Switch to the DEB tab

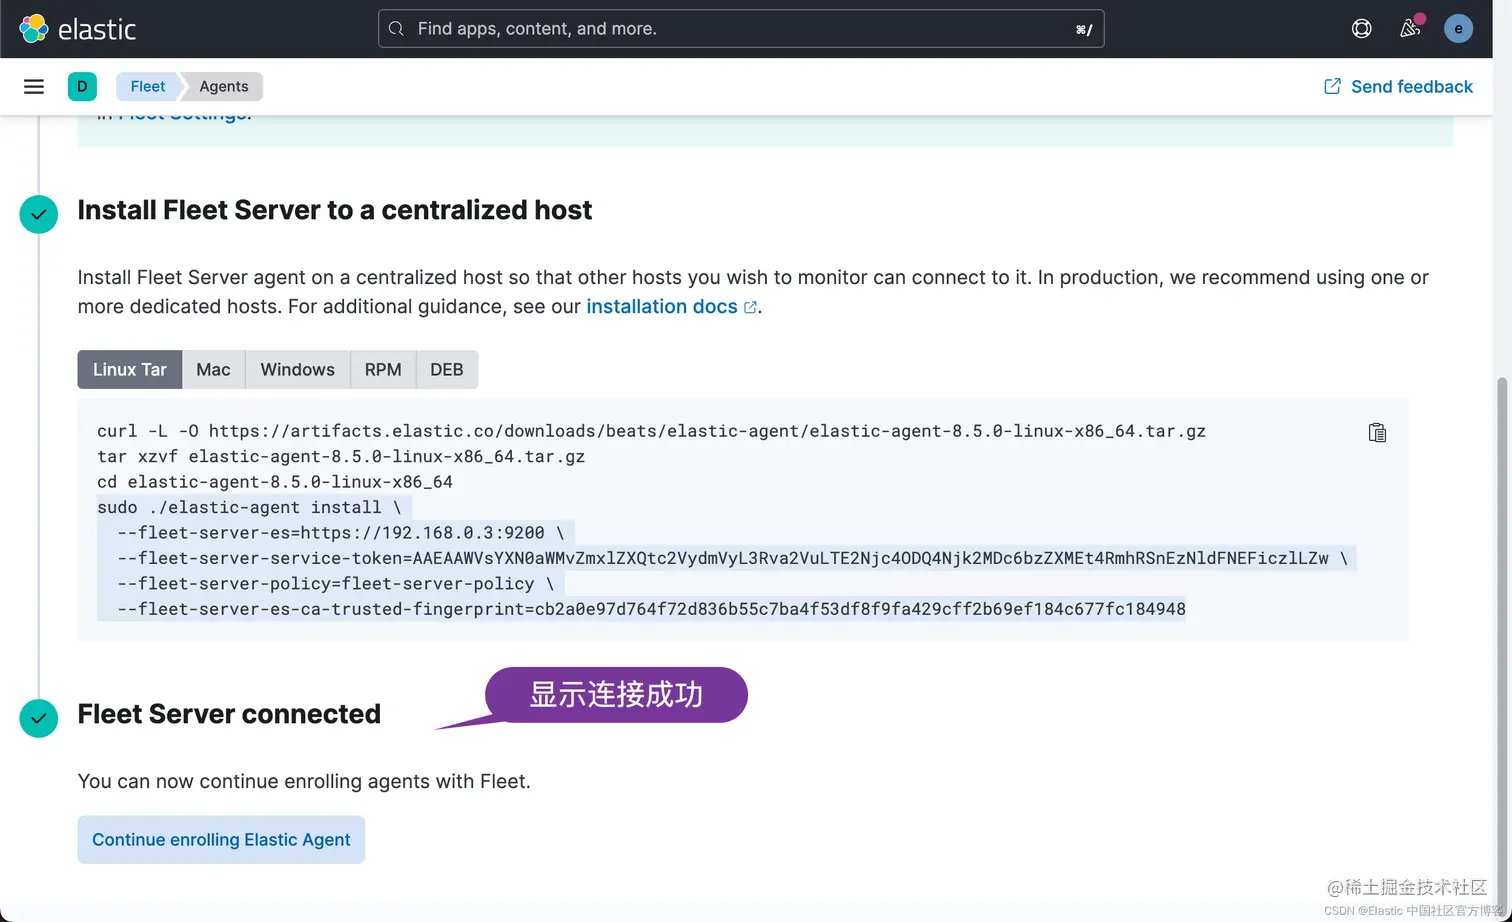pos(447,369)
